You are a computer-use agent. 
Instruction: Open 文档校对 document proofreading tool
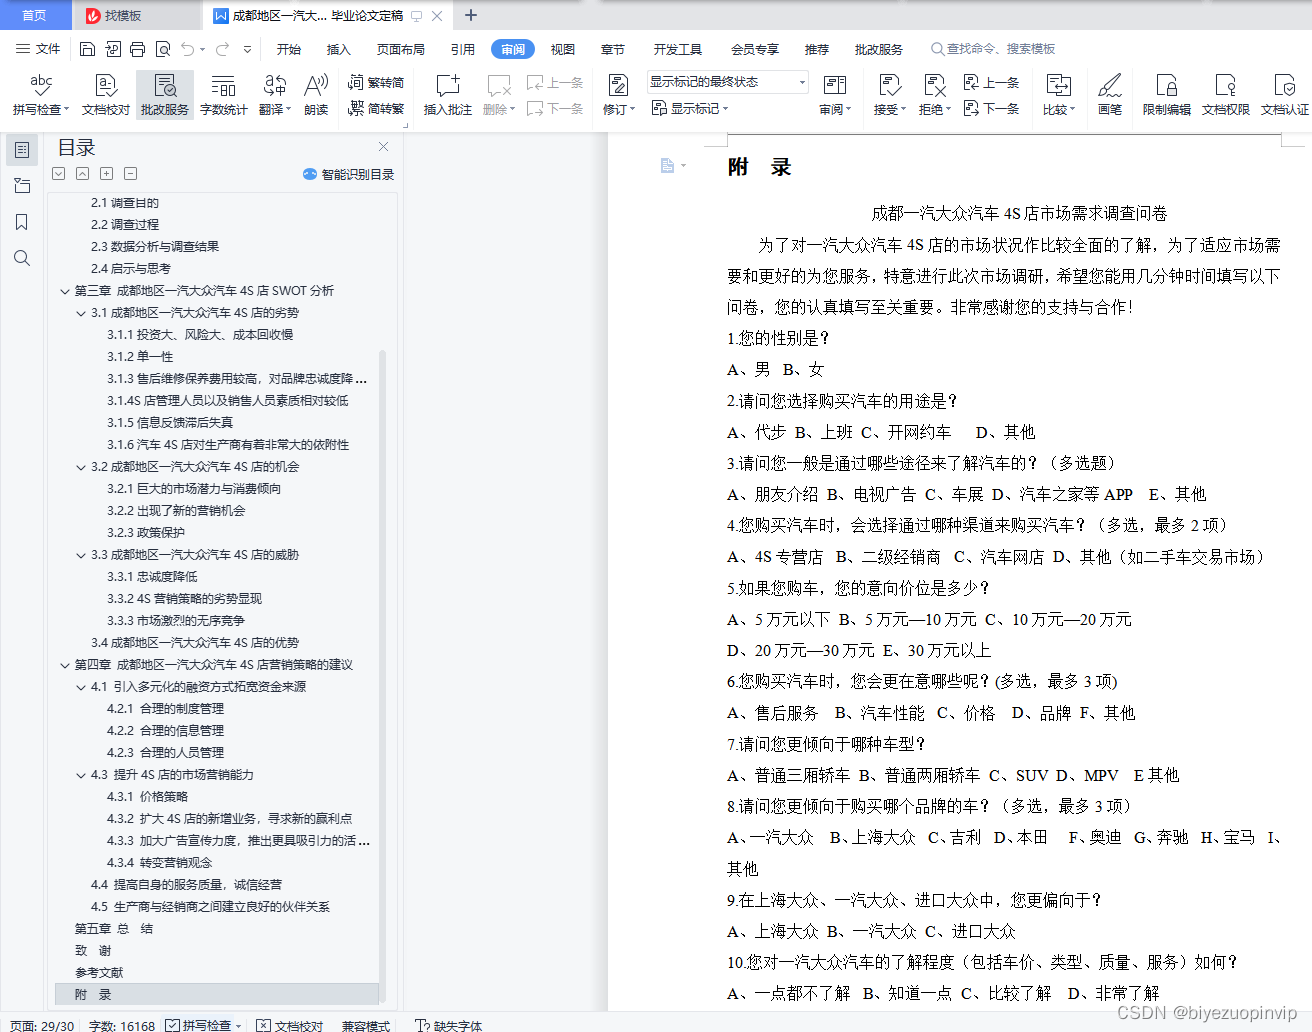(x=106, y=95)
